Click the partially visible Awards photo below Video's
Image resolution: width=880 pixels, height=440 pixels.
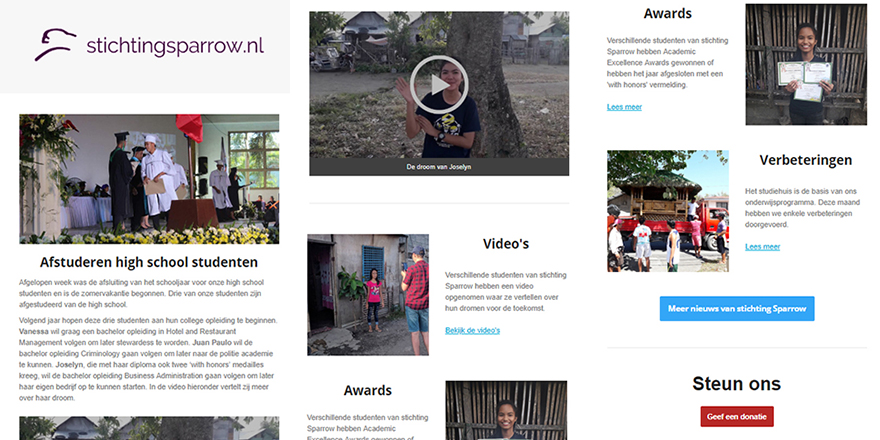coord(506,410)
